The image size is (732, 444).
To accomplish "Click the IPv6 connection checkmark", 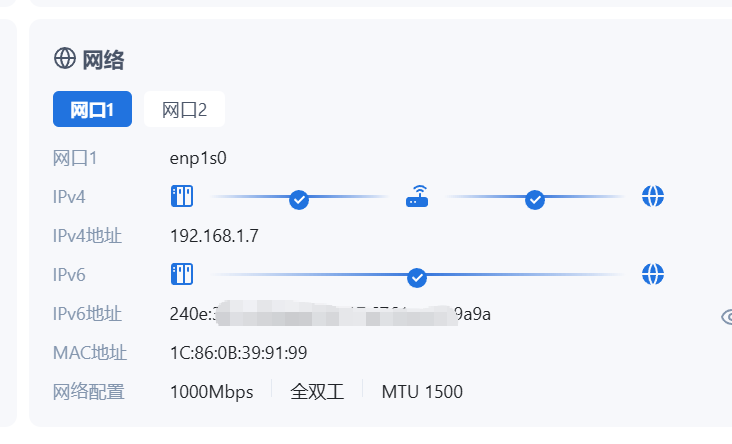I will (x=417, y=277).
